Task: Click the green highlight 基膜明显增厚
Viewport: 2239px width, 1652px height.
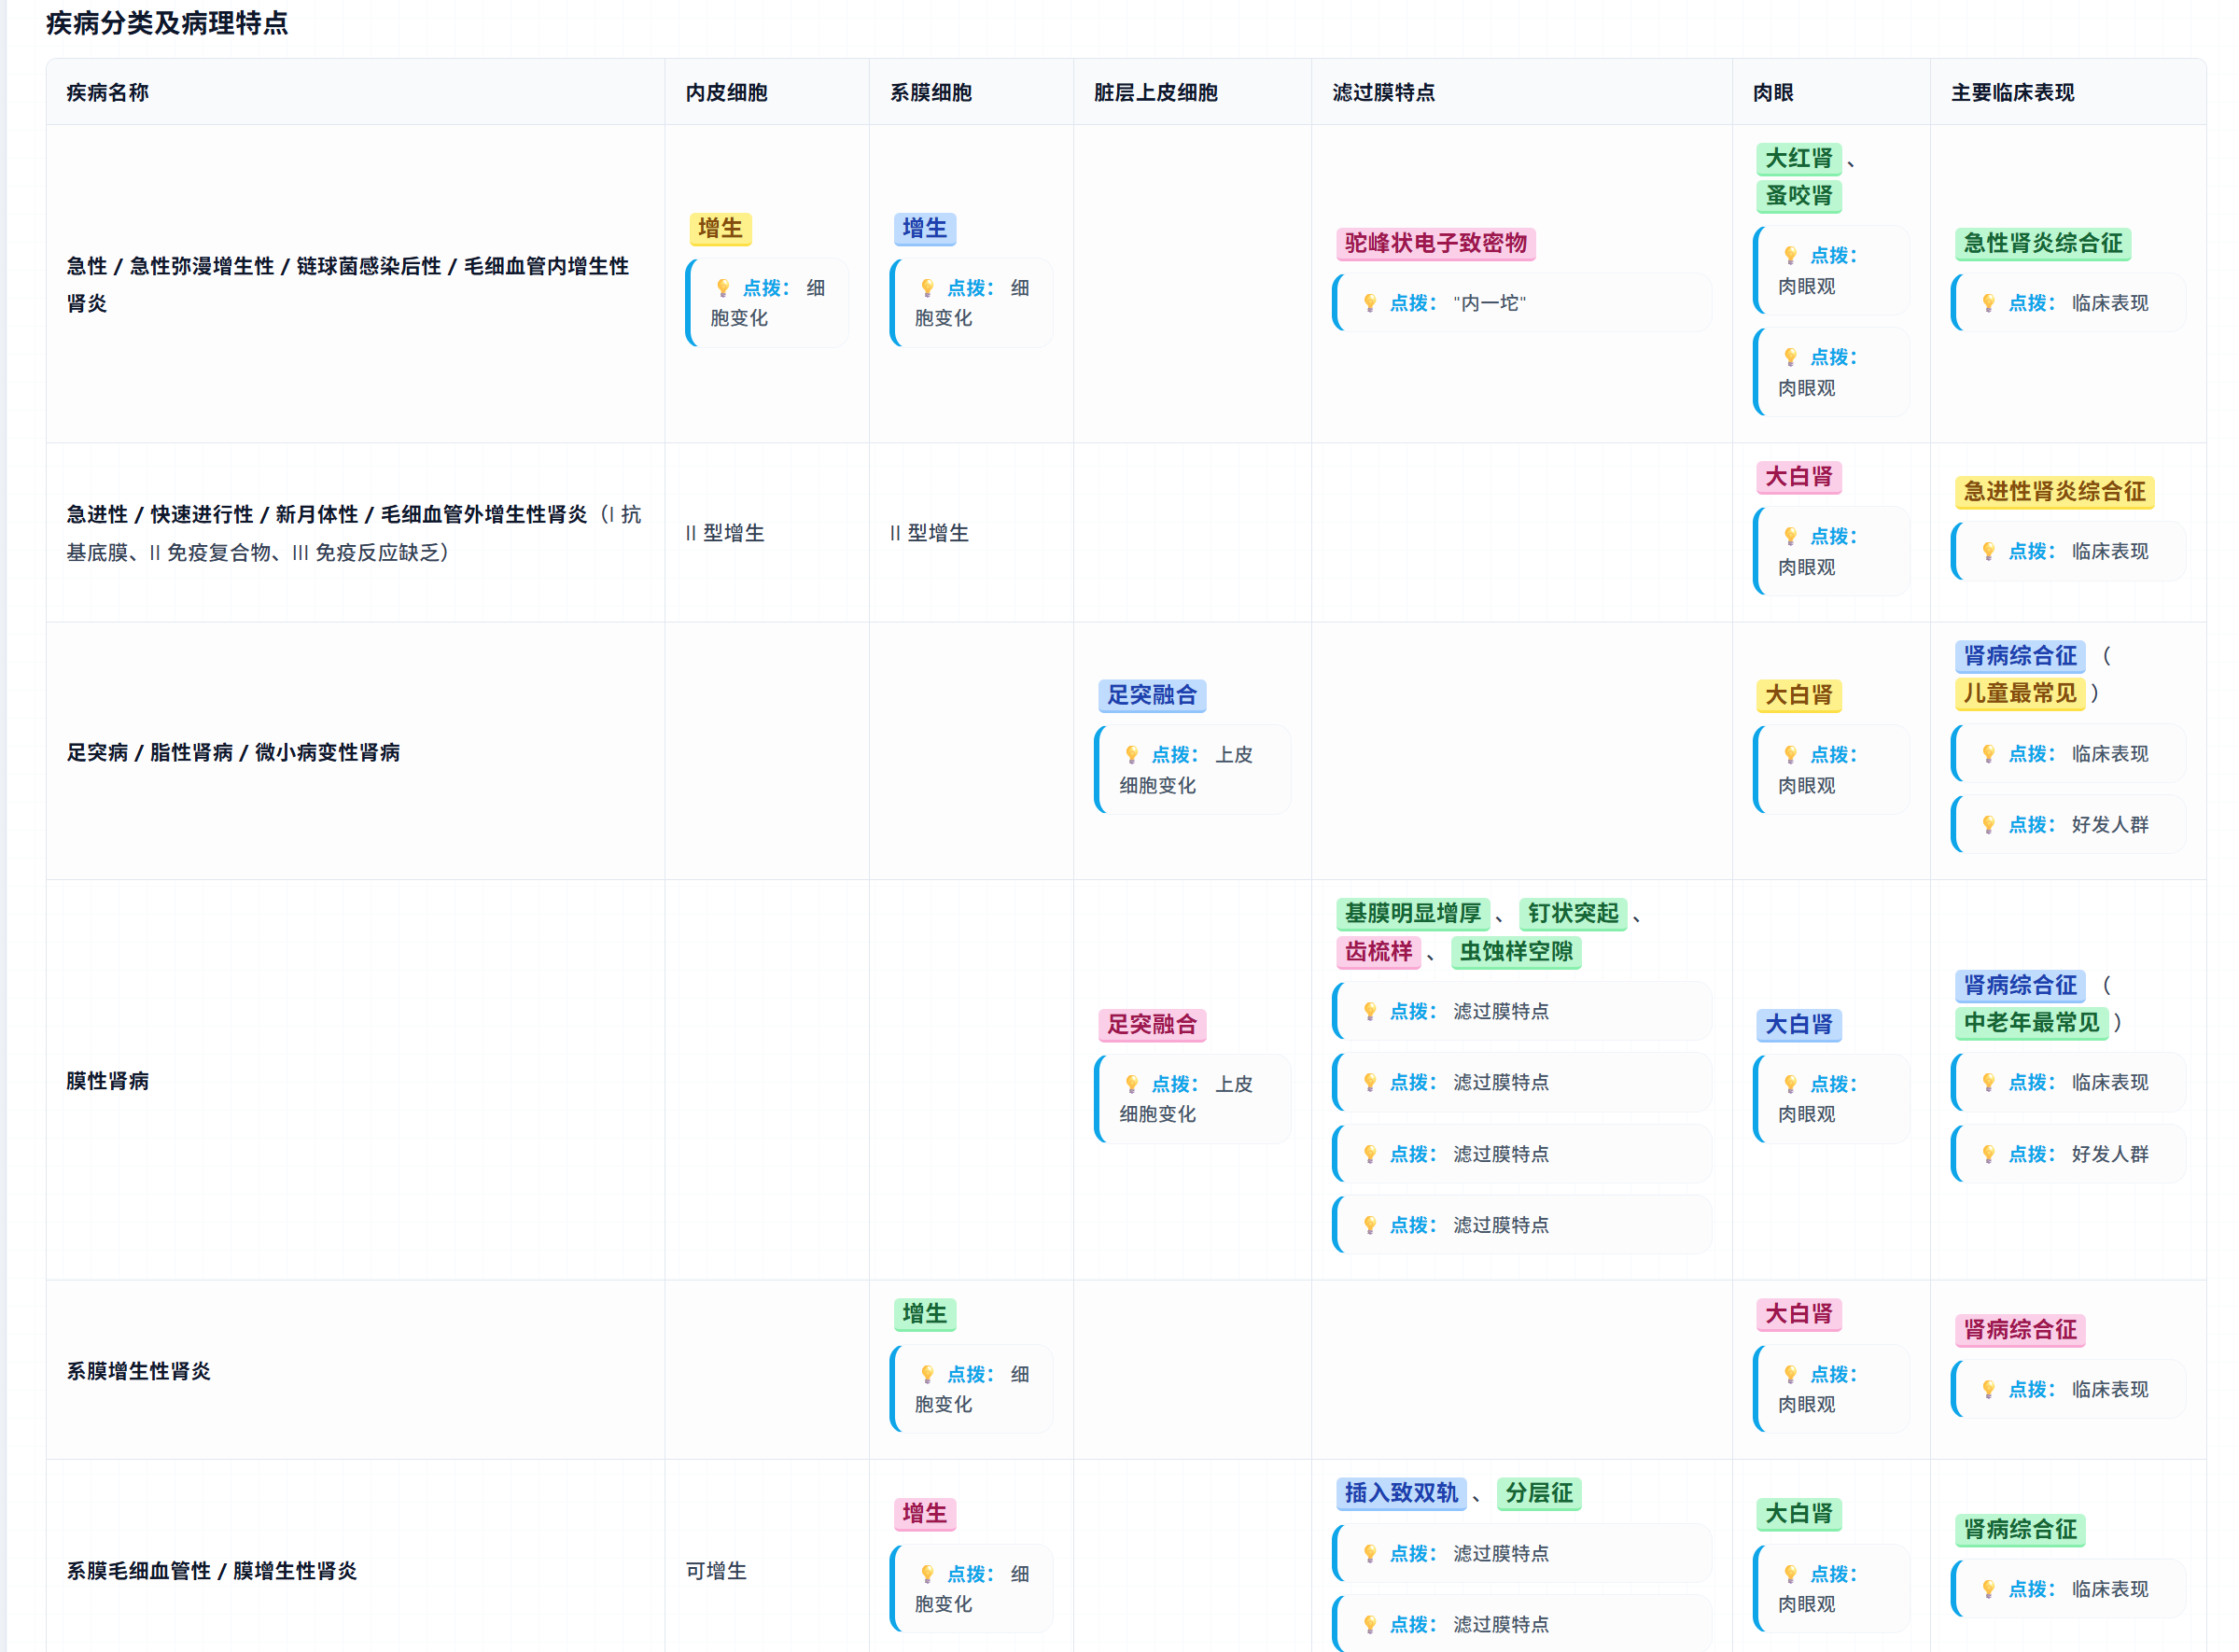Action: pyautogui.click(x=1413, y=914)
